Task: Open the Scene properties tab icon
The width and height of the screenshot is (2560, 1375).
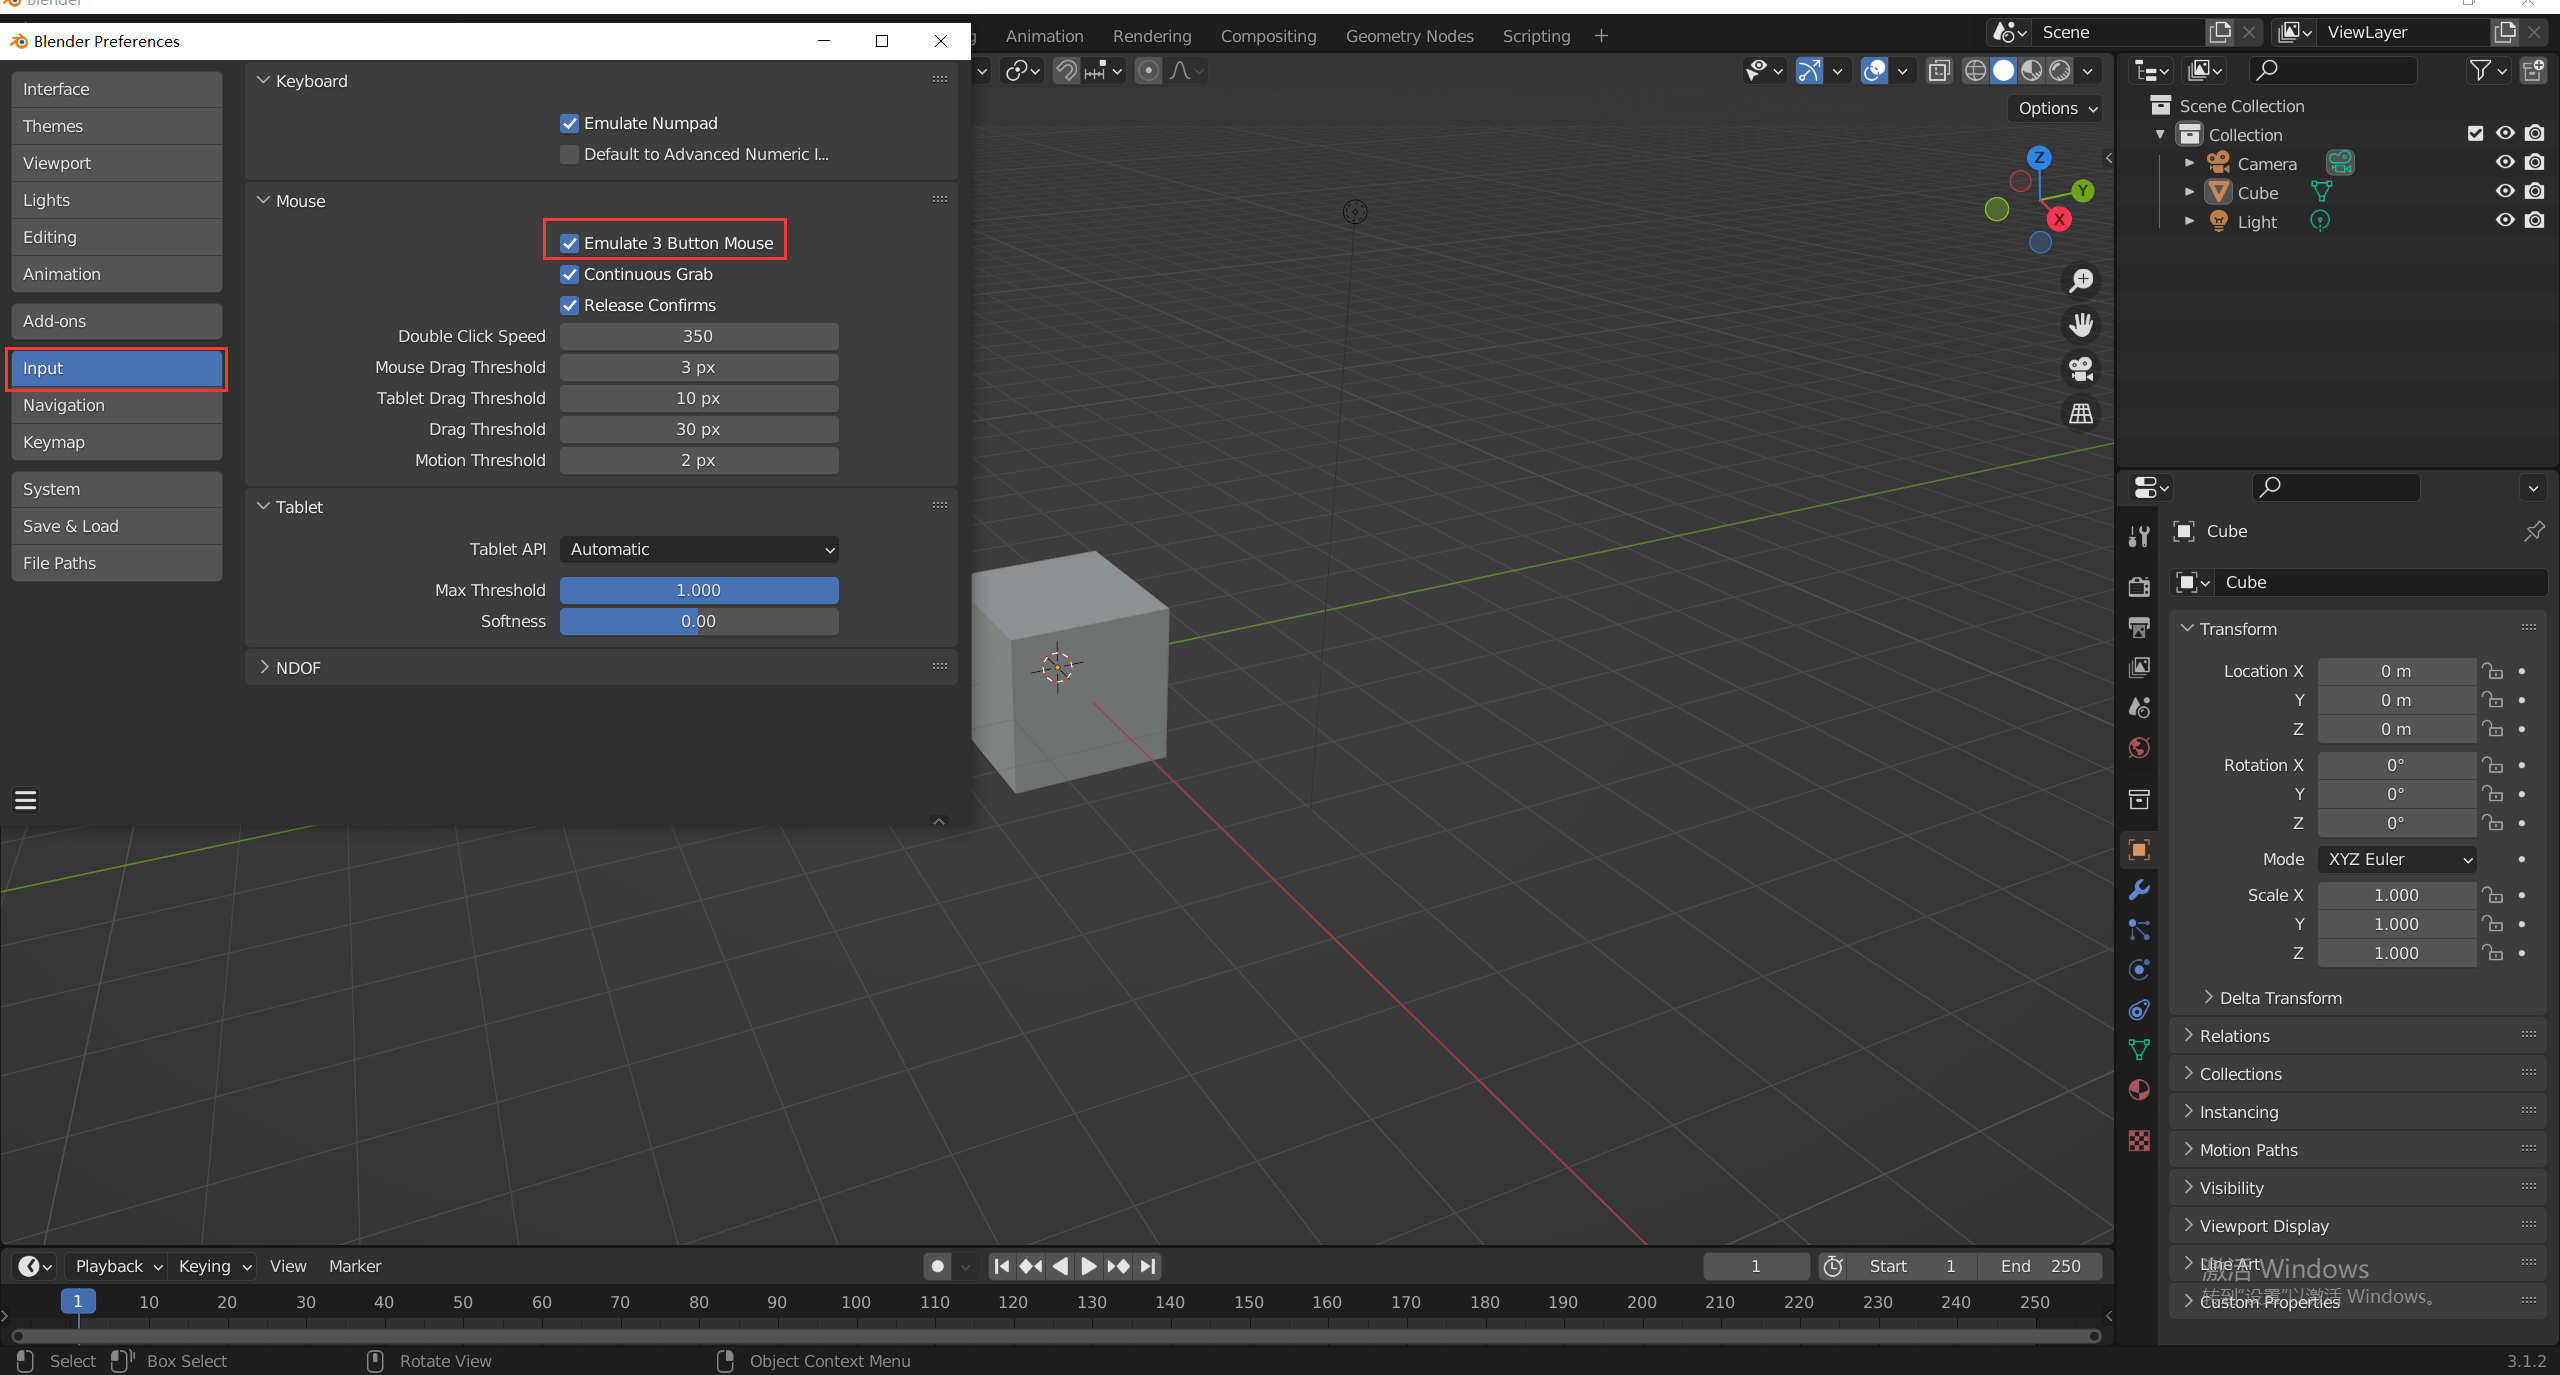Action: click(x=2139, y=707)
